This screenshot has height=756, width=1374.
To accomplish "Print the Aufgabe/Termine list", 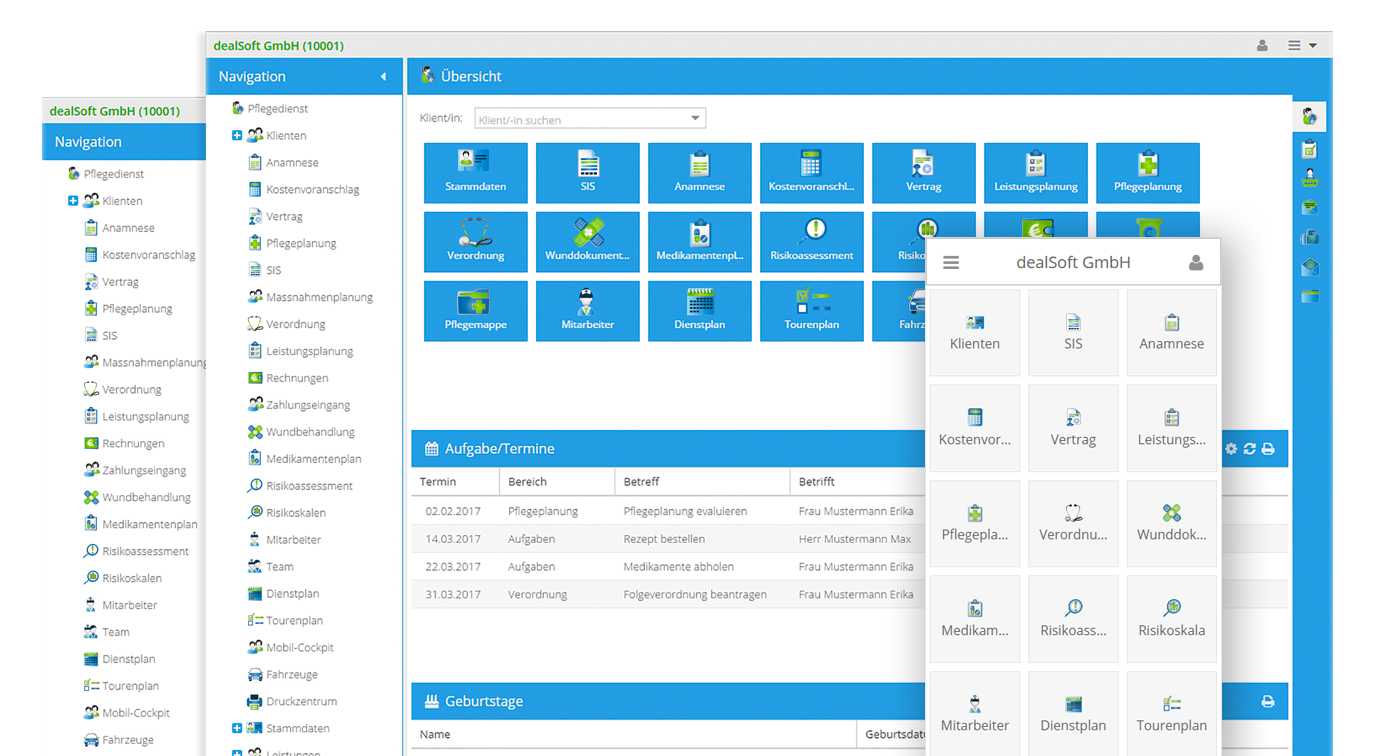I will 1268,449.
